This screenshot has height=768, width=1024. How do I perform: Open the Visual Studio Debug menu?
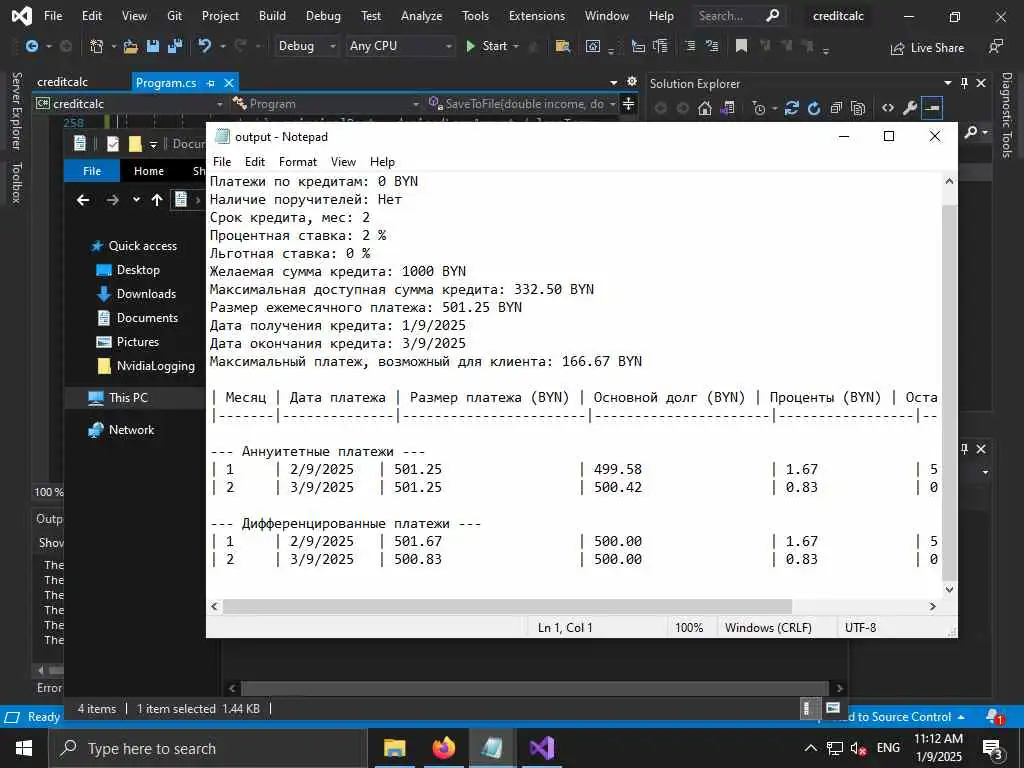[323, 16]
